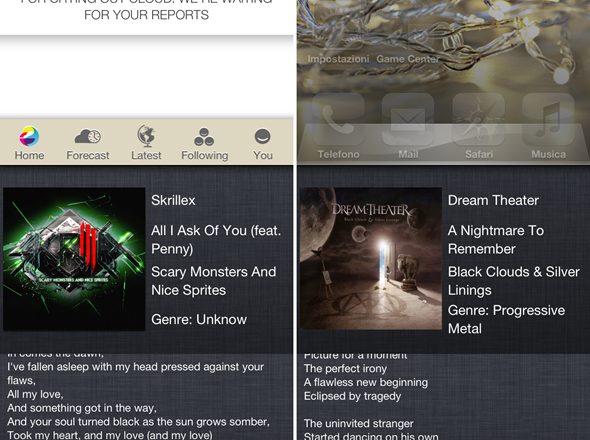This screenshot has height=440, width=590.
Task: Tap album Scary Monsters And Nice Sprites
Action: coord(214,281)
